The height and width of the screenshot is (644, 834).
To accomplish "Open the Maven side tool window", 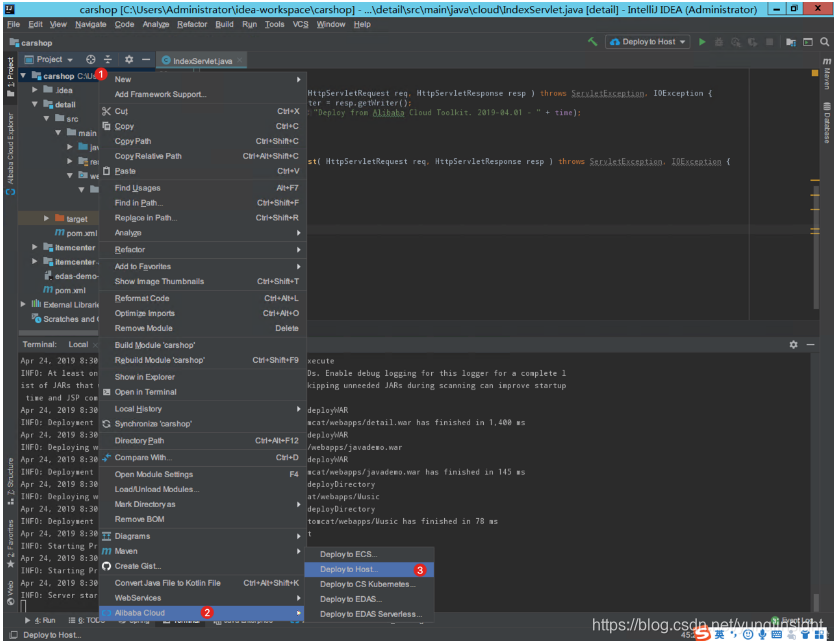I will coord(827,73).
